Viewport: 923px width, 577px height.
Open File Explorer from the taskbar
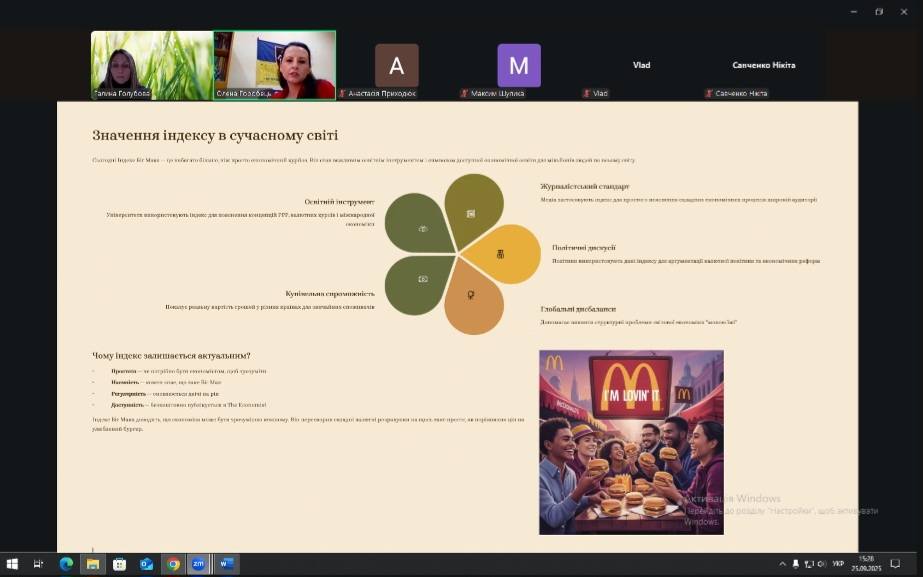coord(93,564)
